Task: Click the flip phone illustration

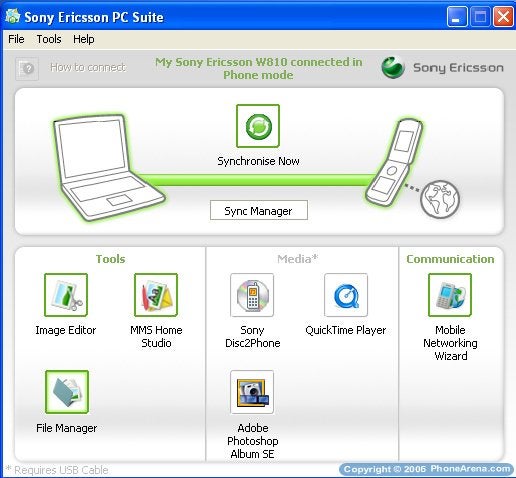Action: [393, 162]
